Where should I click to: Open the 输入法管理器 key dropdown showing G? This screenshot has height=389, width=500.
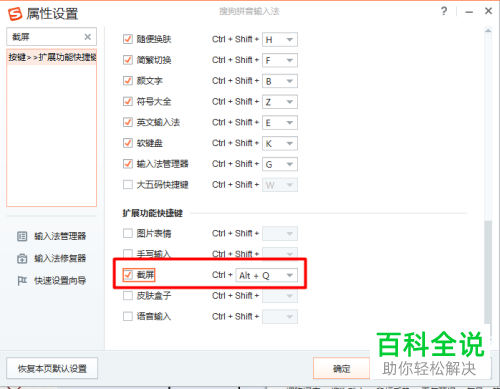pyautogui.click(x=280, y=164)
